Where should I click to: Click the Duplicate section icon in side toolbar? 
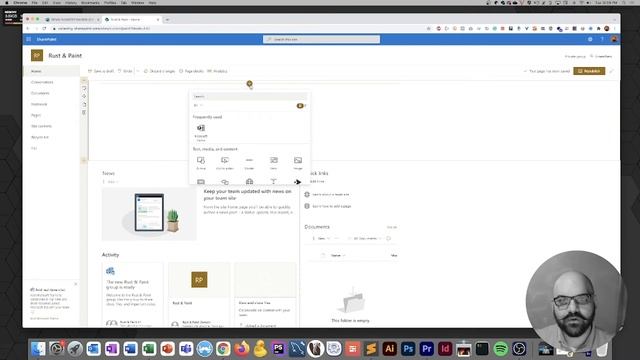click(84, 104)
